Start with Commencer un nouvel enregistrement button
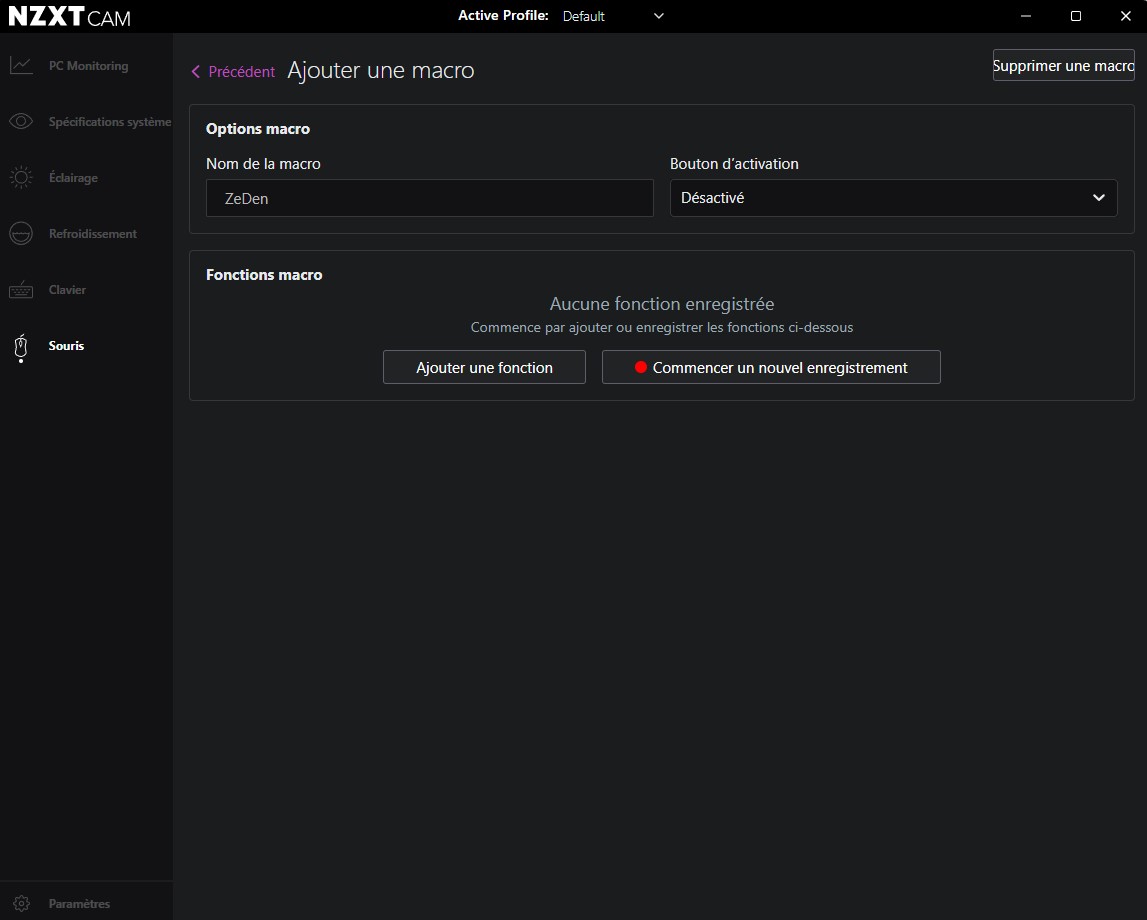This screenshot has width=1147, height=920. (x=771, y=368)
